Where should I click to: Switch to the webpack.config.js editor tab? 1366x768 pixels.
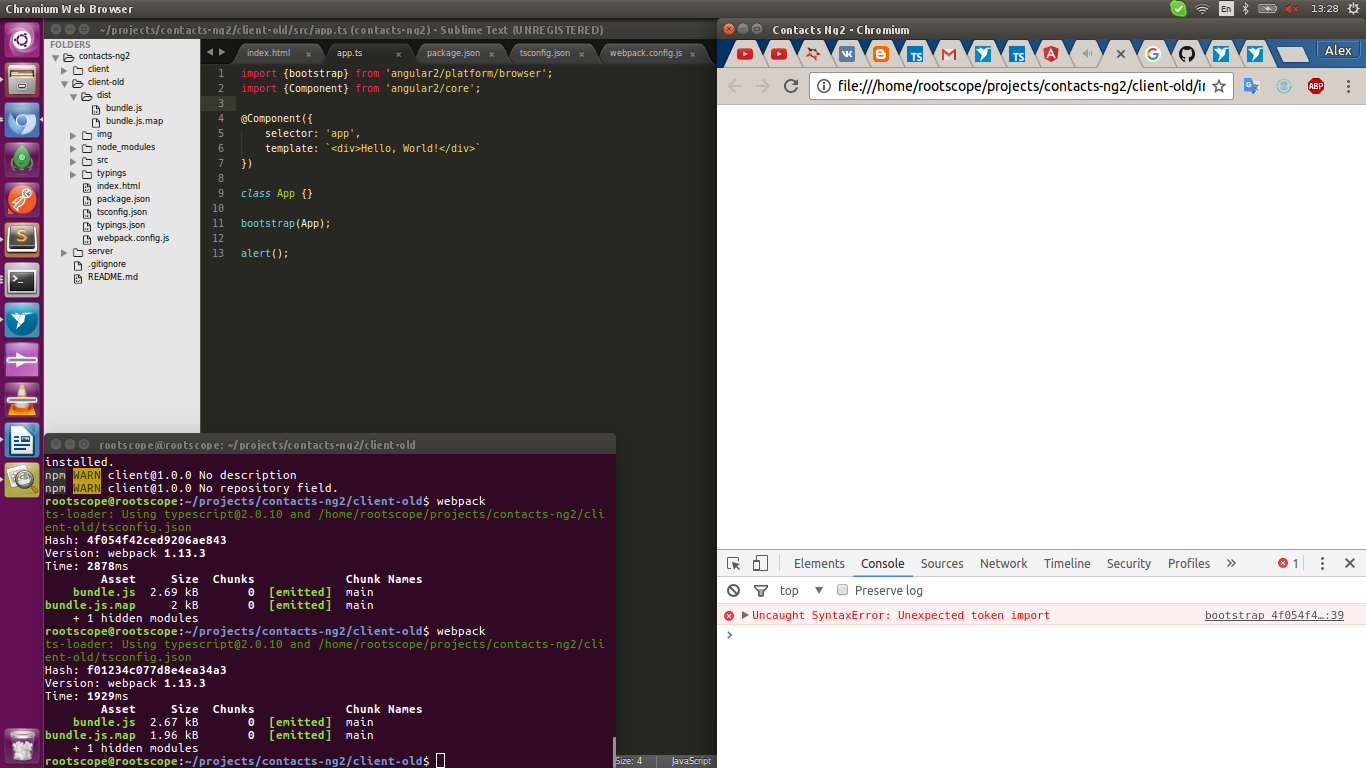pos(646,53)
